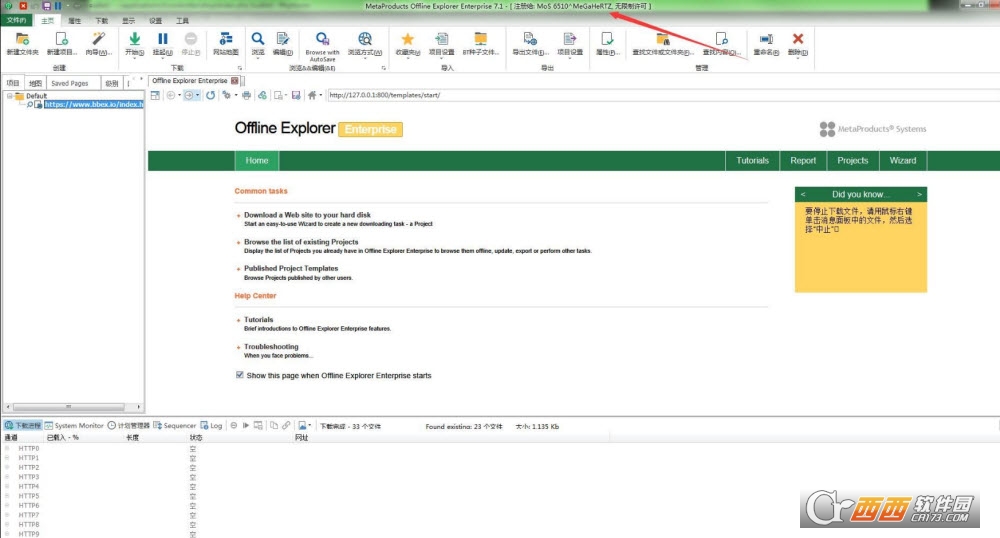Click the printer icon in browser toolbar
1000x538 pixels.
pos(246,95)
